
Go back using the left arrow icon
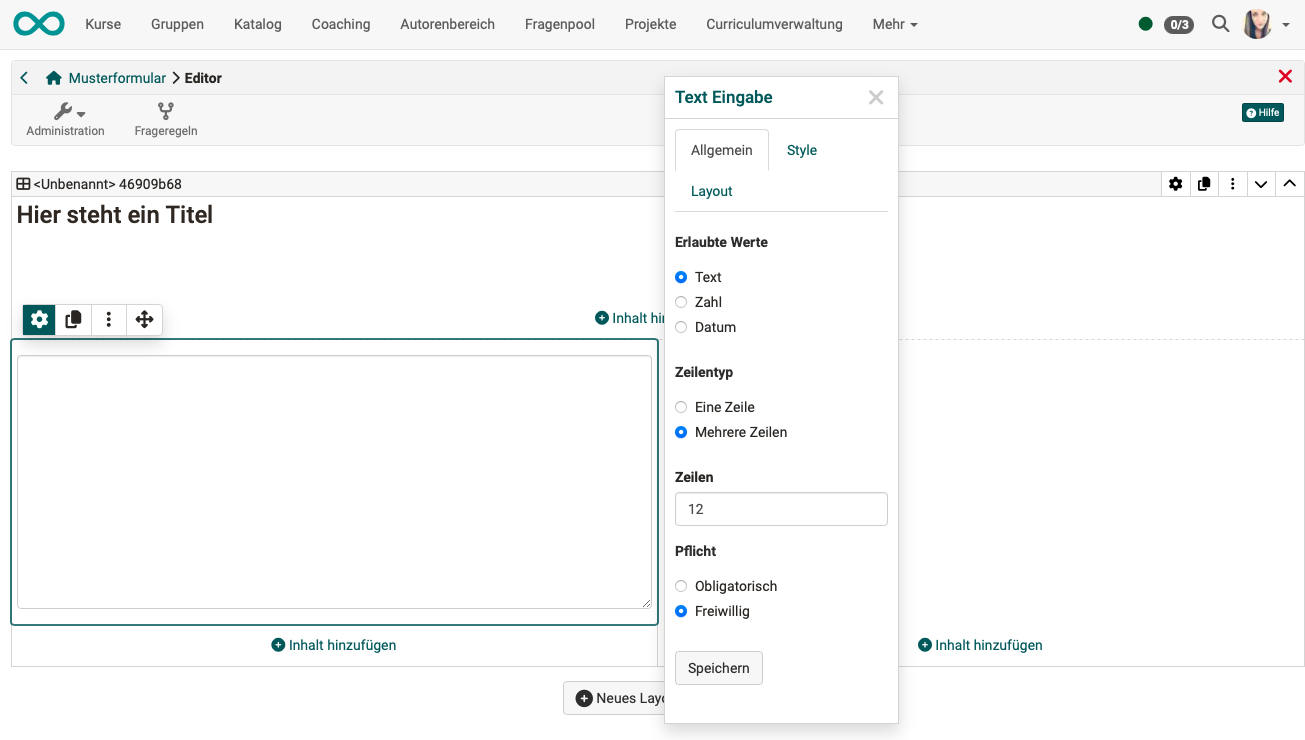click(25, 78)
